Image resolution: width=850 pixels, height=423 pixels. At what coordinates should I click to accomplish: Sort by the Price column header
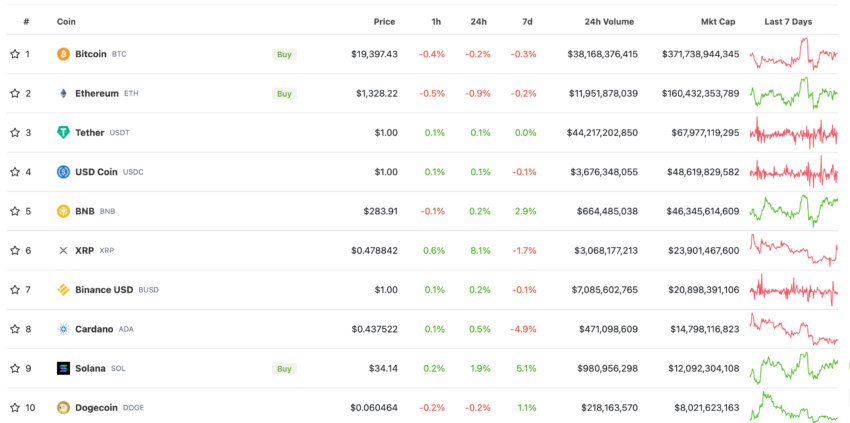click(384, 22)
